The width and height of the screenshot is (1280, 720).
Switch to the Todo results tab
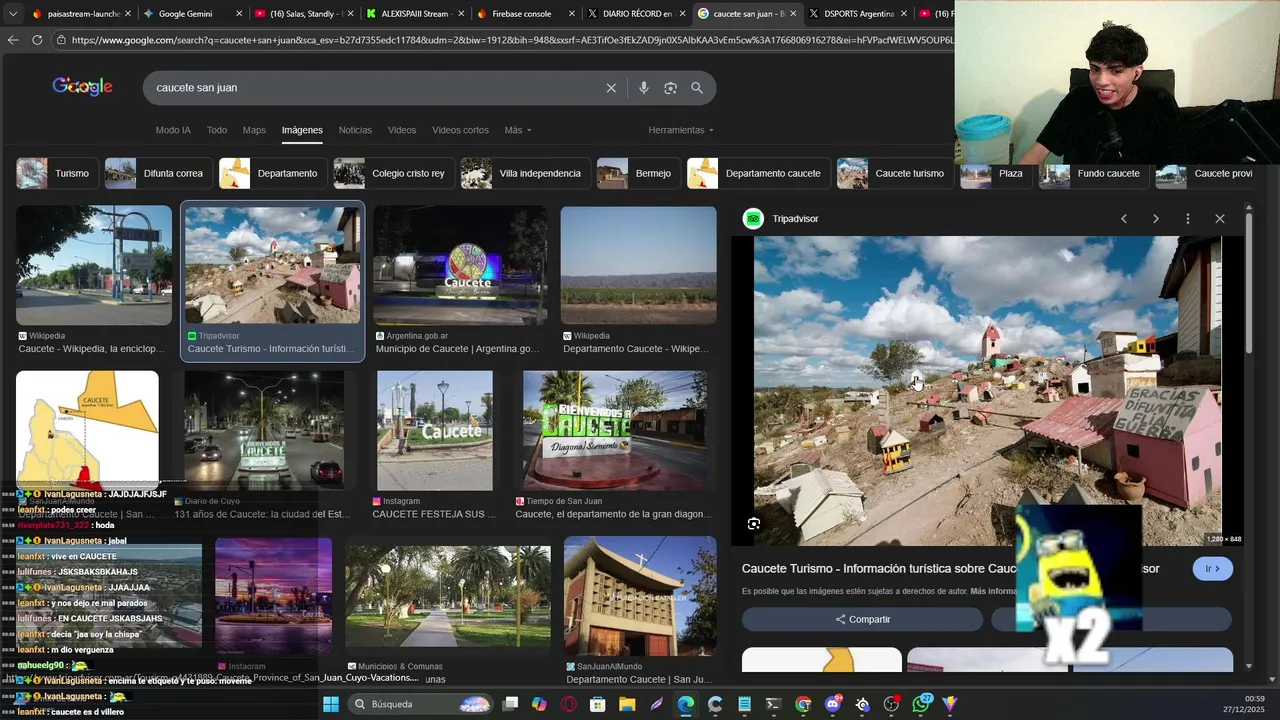tap(217, 130)
